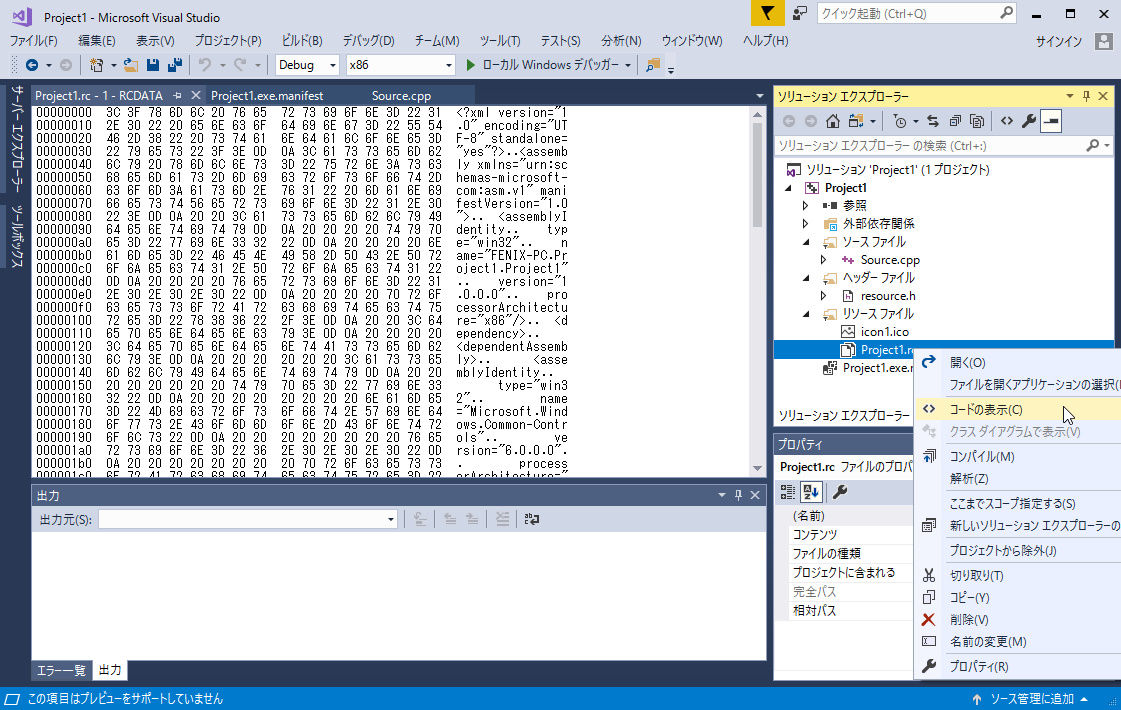Save the current file with the floppy icon
Screen dimensions: 1121x710
coord(152,65)
